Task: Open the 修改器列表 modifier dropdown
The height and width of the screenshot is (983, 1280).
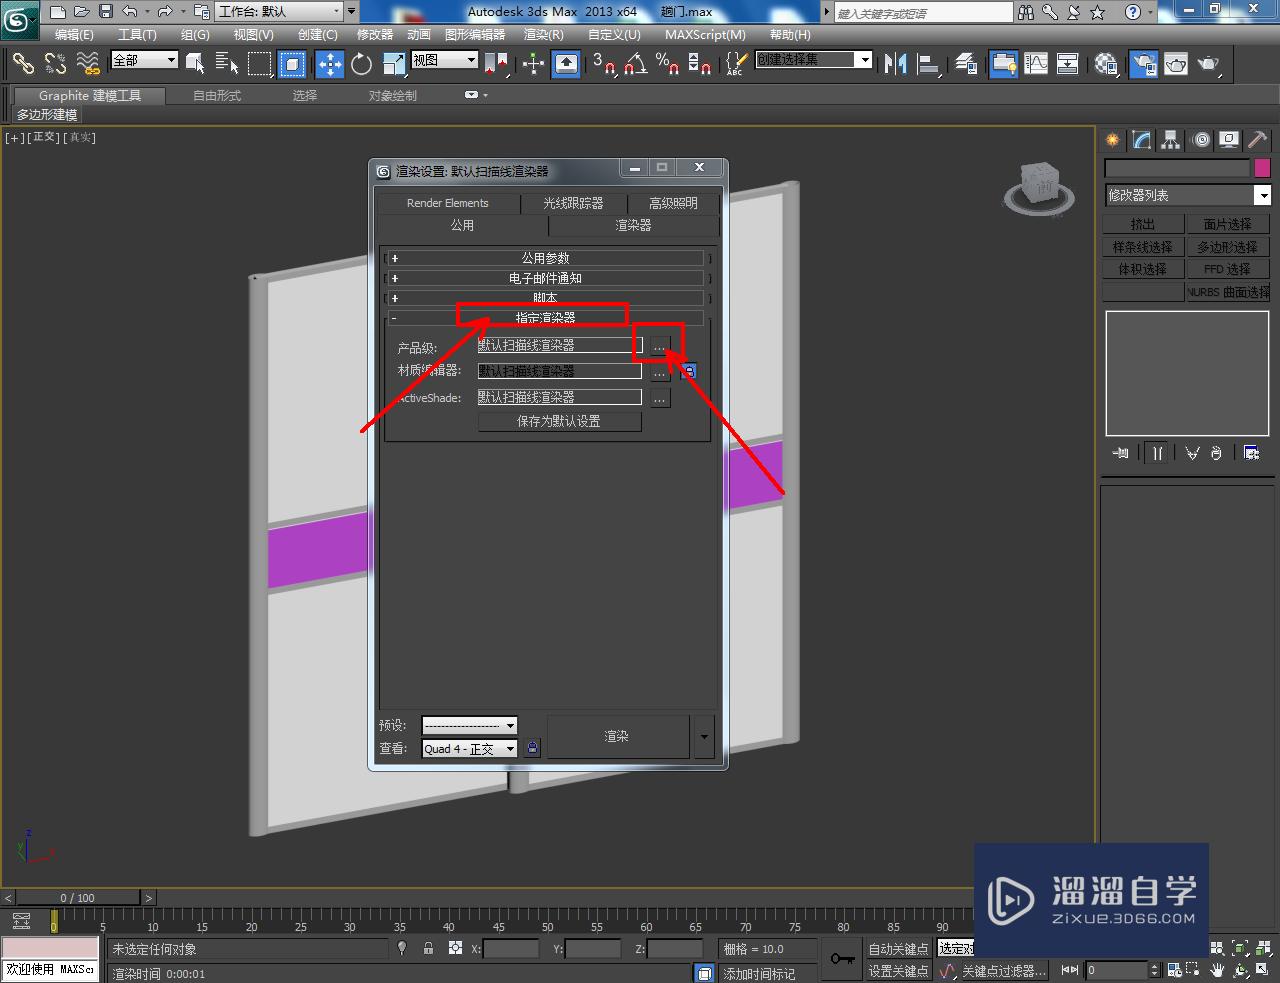Action: pyautogui.click(x=1187, y=195)
